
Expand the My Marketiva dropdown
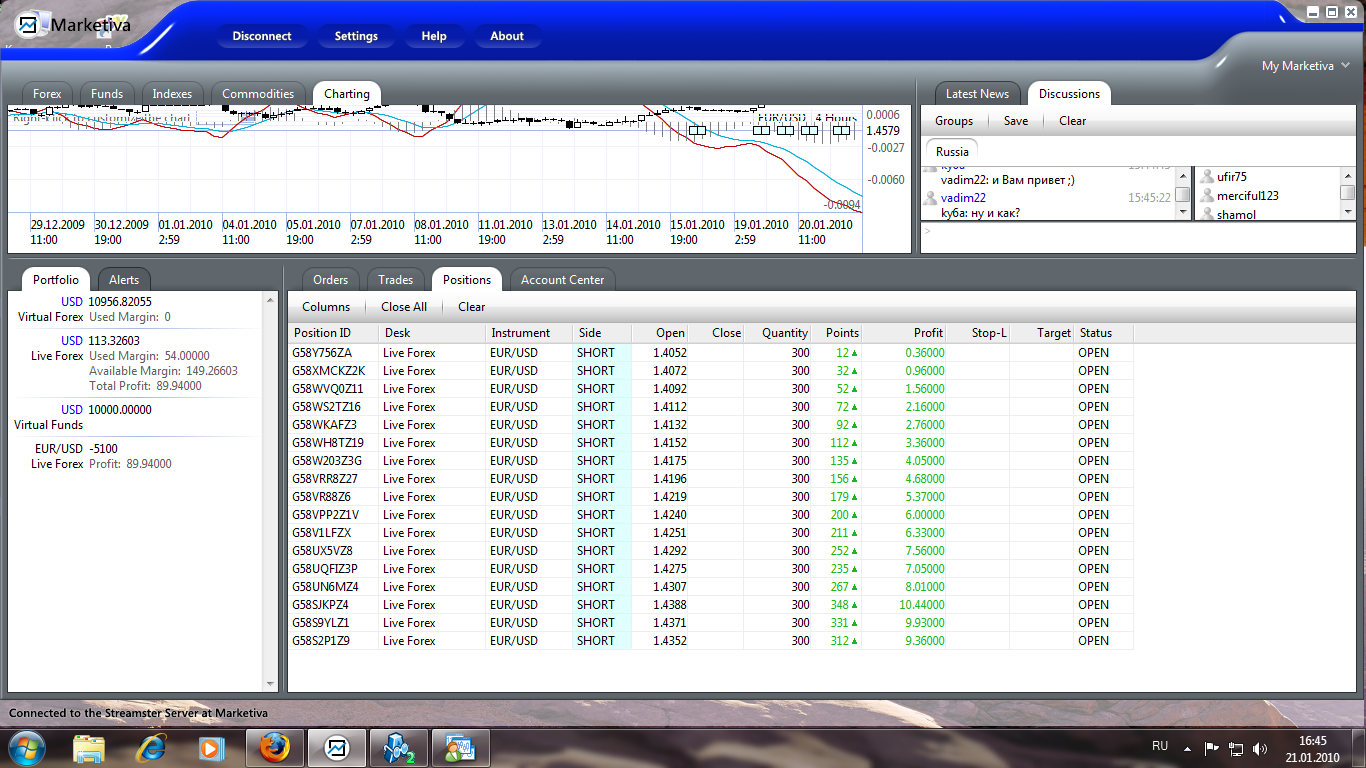point(1345,66)
